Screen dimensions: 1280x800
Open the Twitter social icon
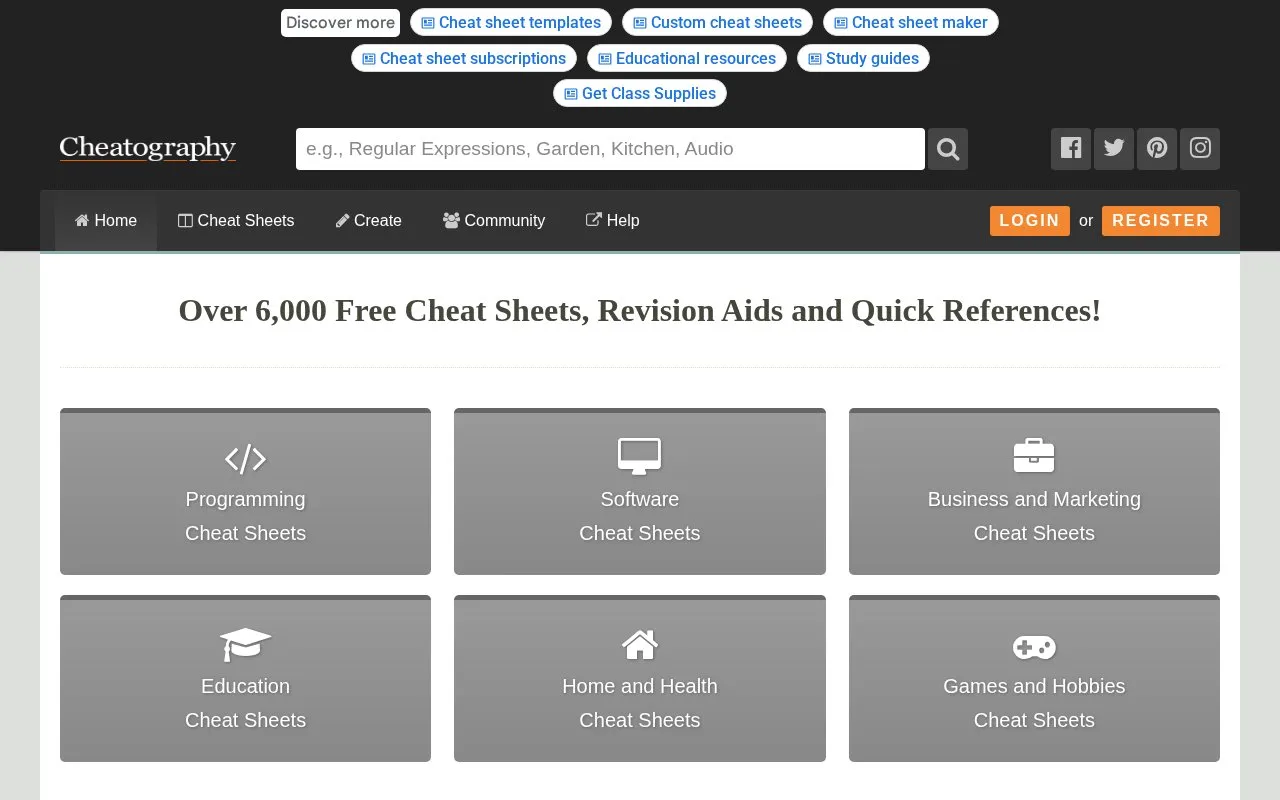click(x=1114, y=149)
